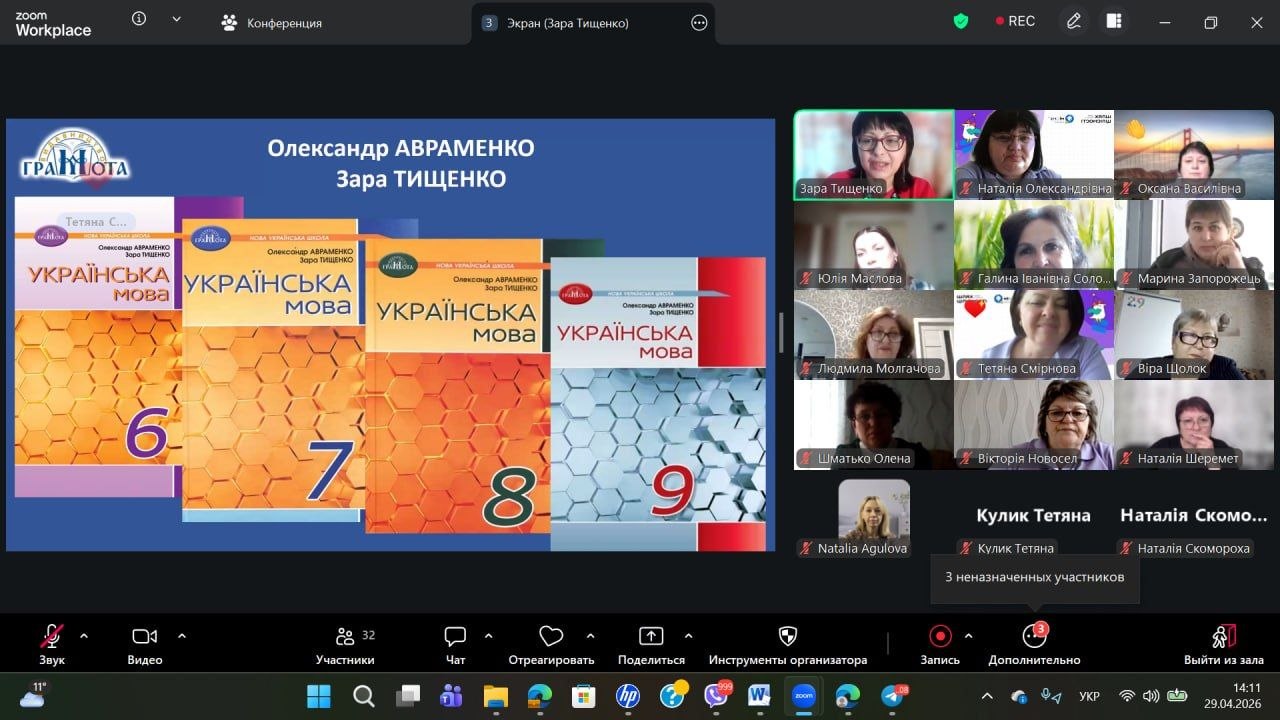
Task: Open File Explorer from the taskbar
Action: pyautogui.click(x=496, y=696)
